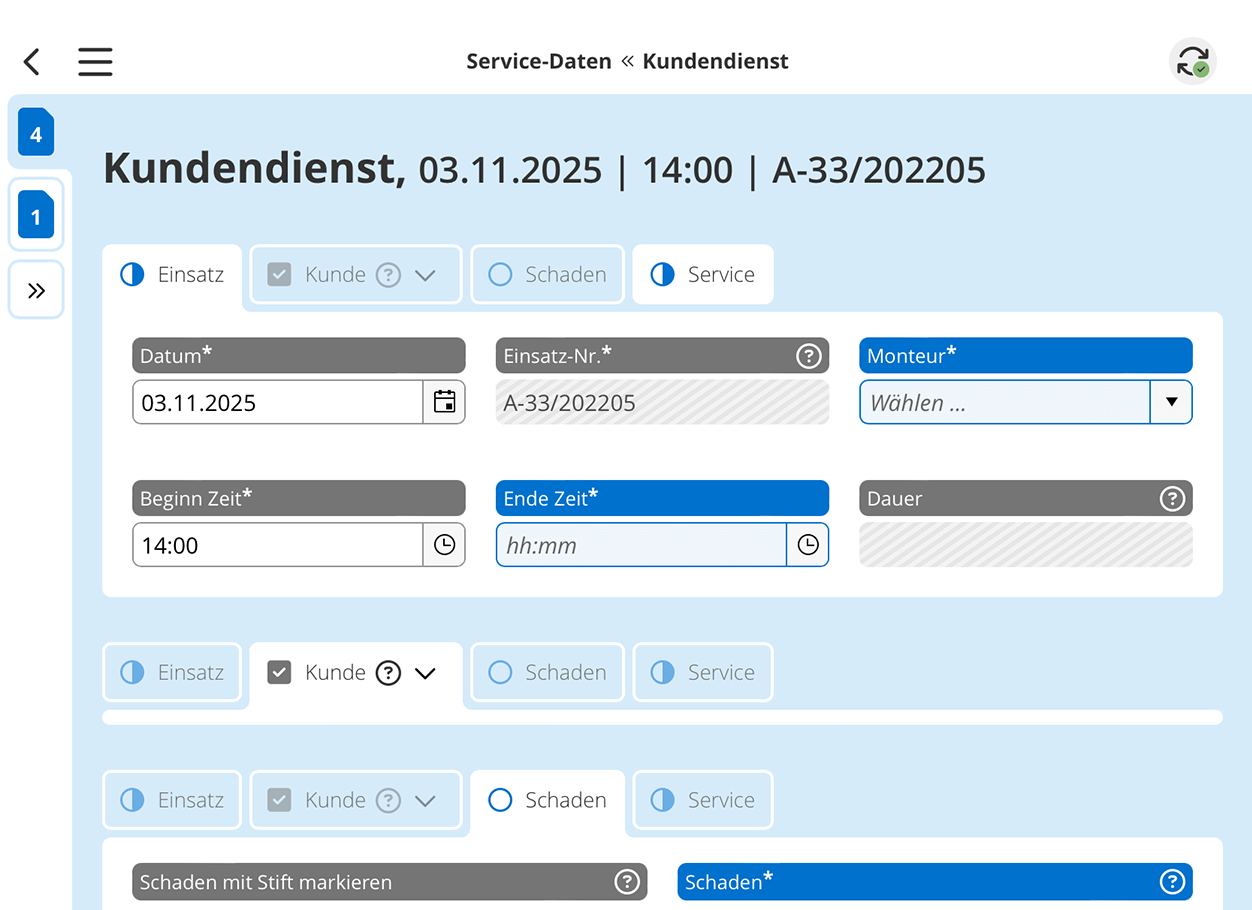This screenshot has width=1252, height=910.
Task: Open the calendar picker for Datum
Action: 444,402
